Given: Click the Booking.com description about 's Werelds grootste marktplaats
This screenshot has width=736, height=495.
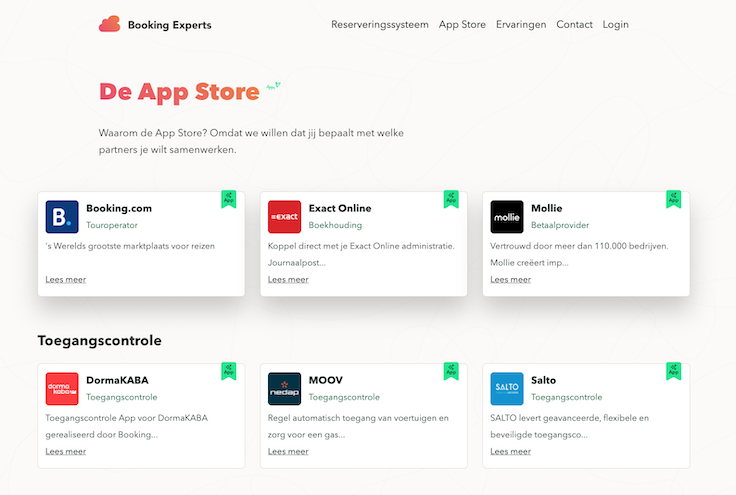Looking at the screenshot, I should (x=130, y=246).
